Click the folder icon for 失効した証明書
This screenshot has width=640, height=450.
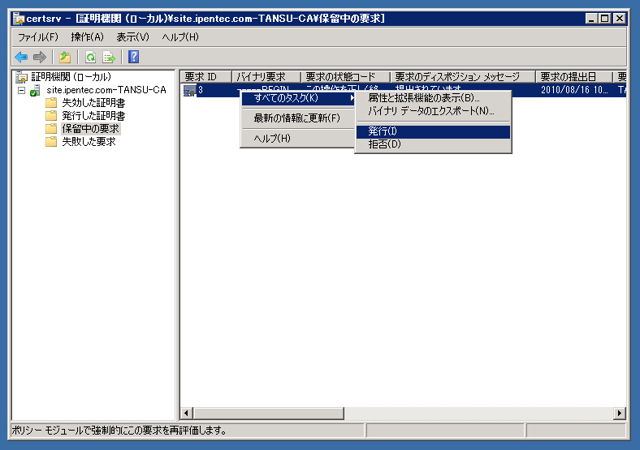51,102
